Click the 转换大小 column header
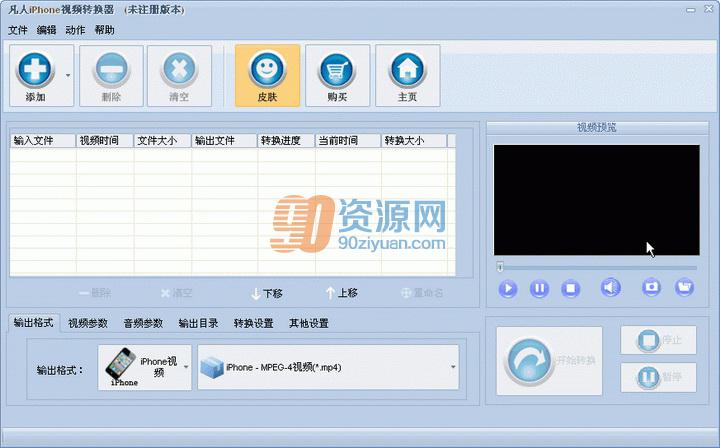Screen dimensions: 720x448 pos(414,140)
